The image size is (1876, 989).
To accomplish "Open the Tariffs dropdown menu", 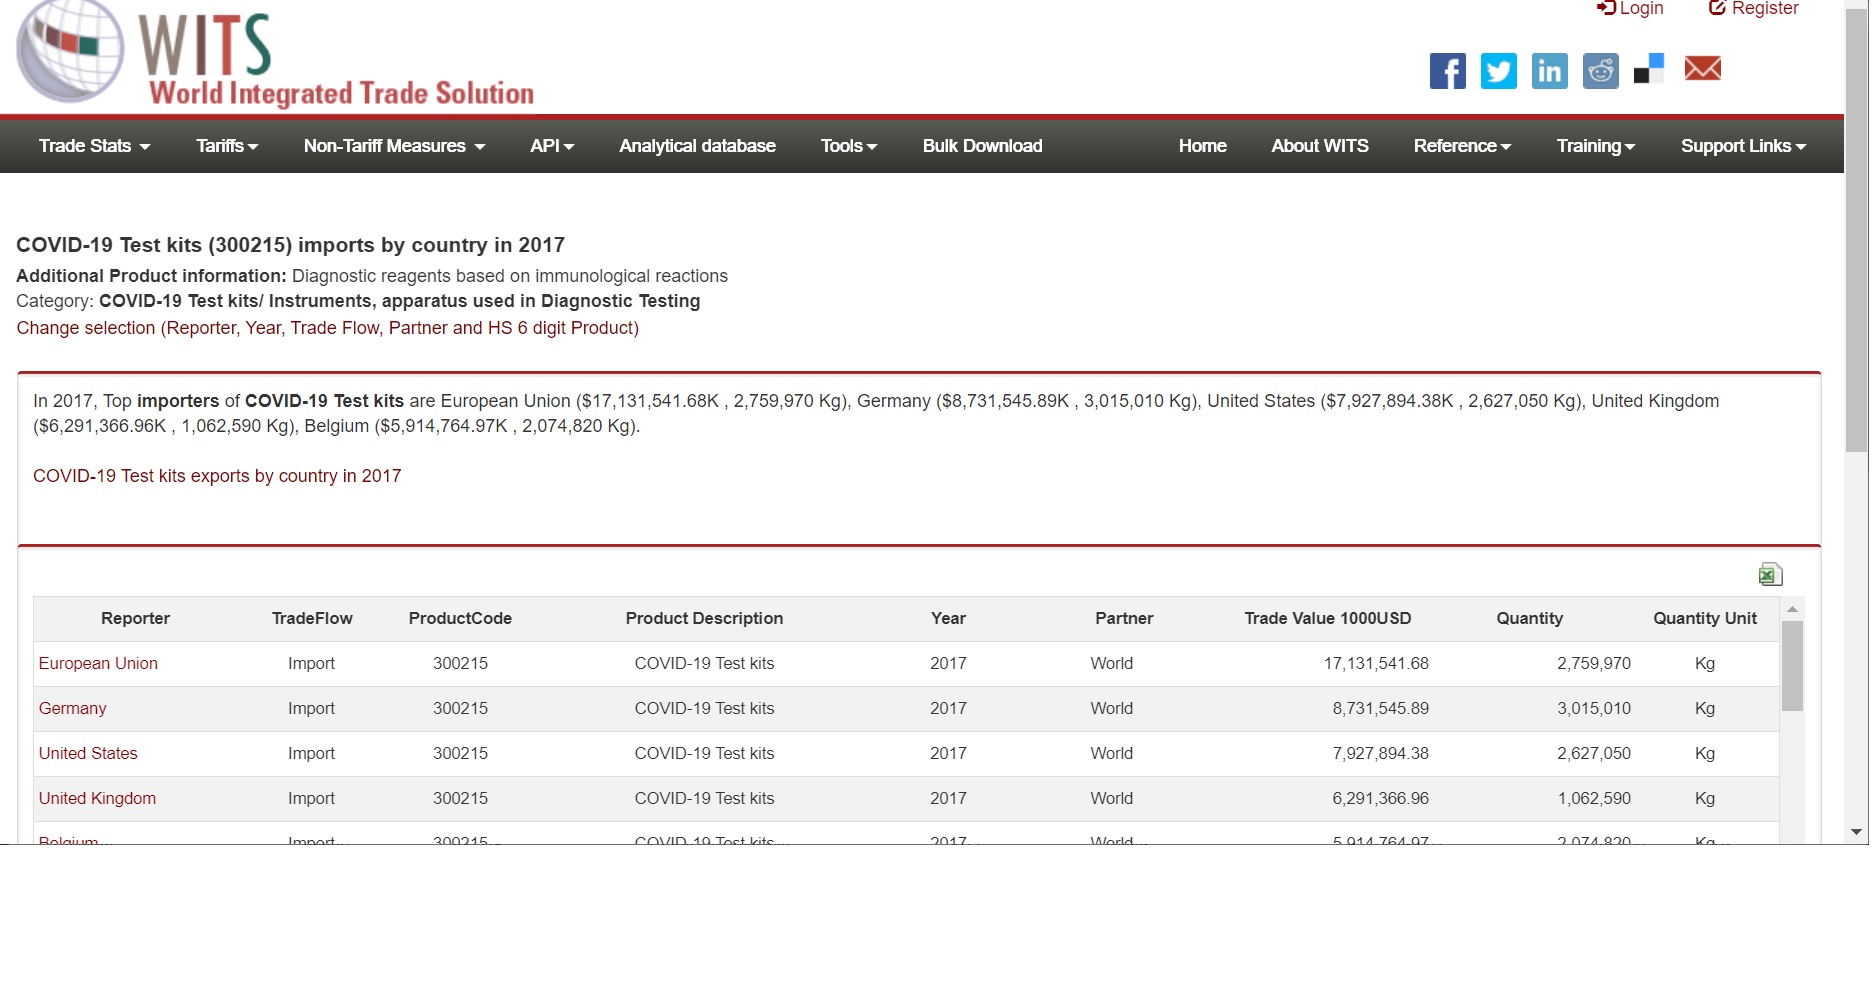I will pos(227,146).
